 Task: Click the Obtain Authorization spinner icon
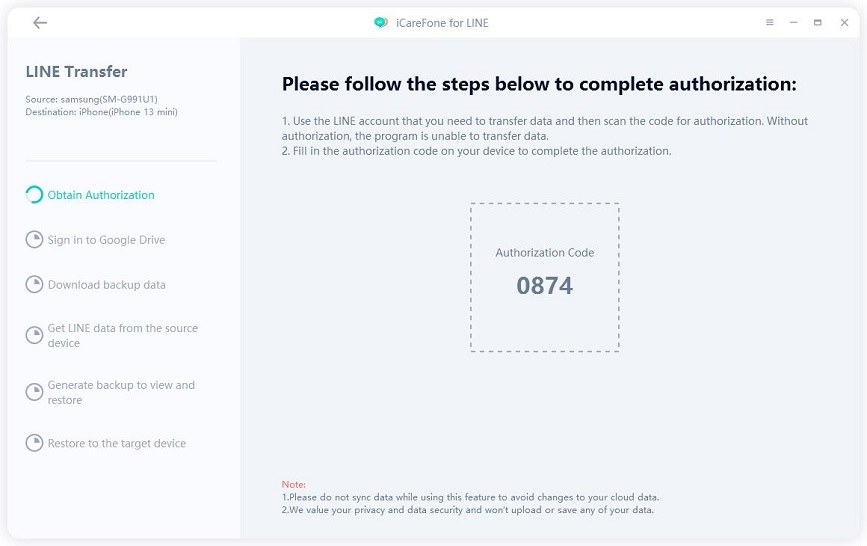click(x=34, y=195)
